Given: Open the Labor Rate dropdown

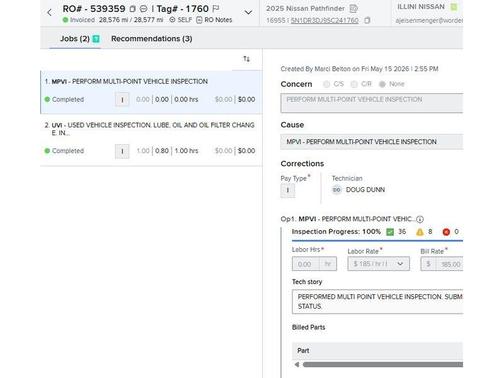Looking at the screenshot, I should (x=378, y=264).
